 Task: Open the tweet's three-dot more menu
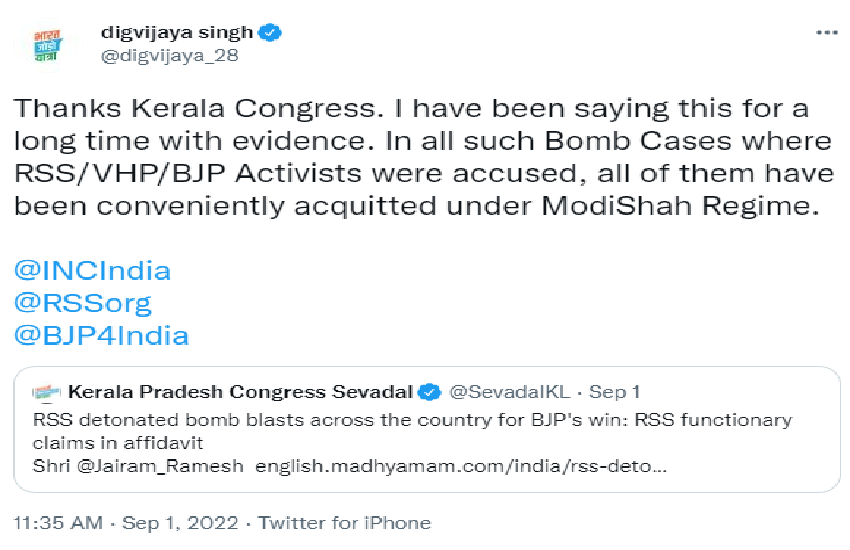click(x=826, y=33)
